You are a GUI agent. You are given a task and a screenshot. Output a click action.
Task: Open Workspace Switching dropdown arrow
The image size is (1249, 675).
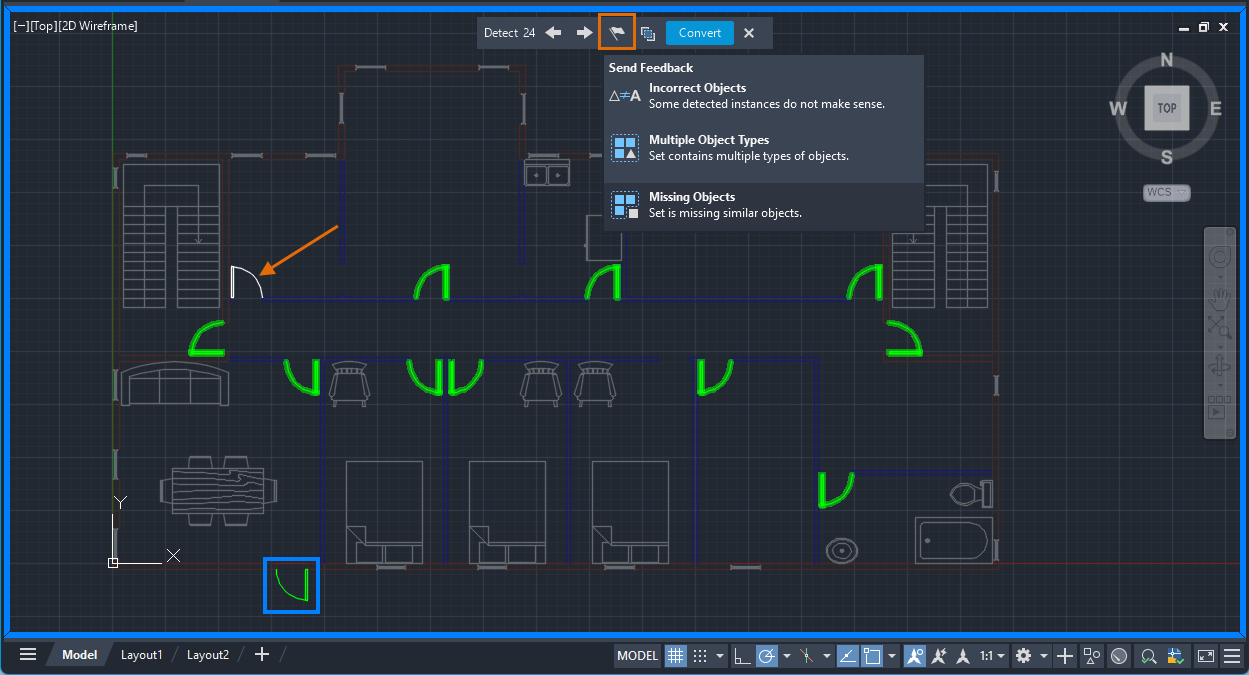(1043, 657)
